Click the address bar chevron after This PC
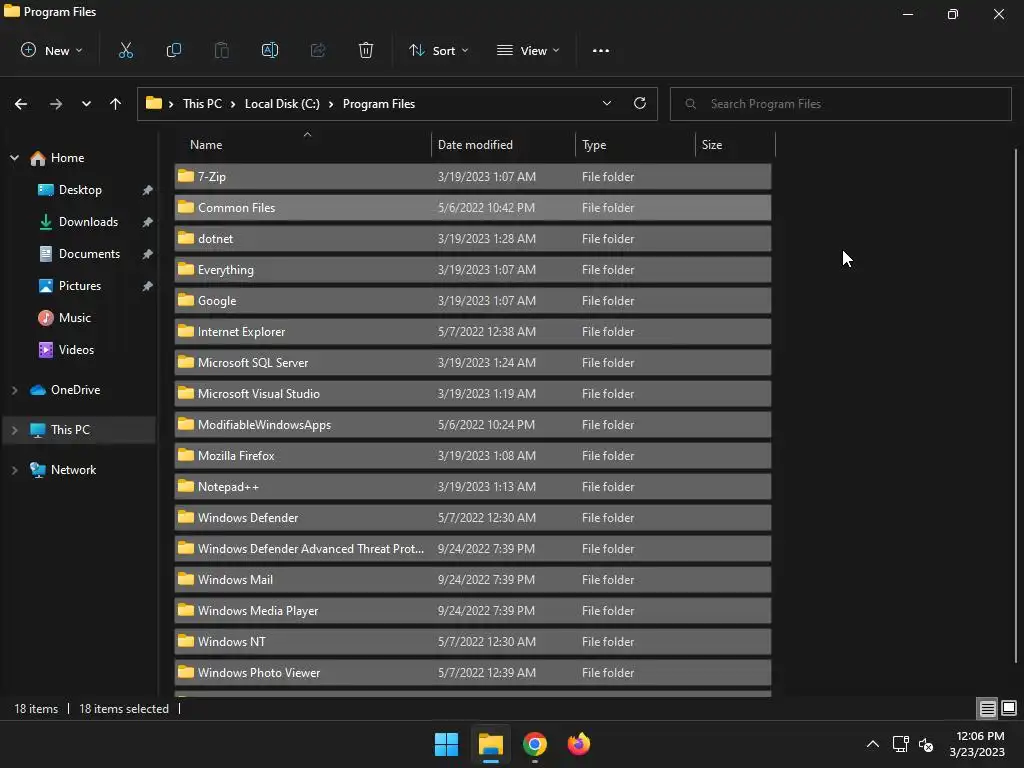Screen dimensions: 1024x768 coord(233,104)
